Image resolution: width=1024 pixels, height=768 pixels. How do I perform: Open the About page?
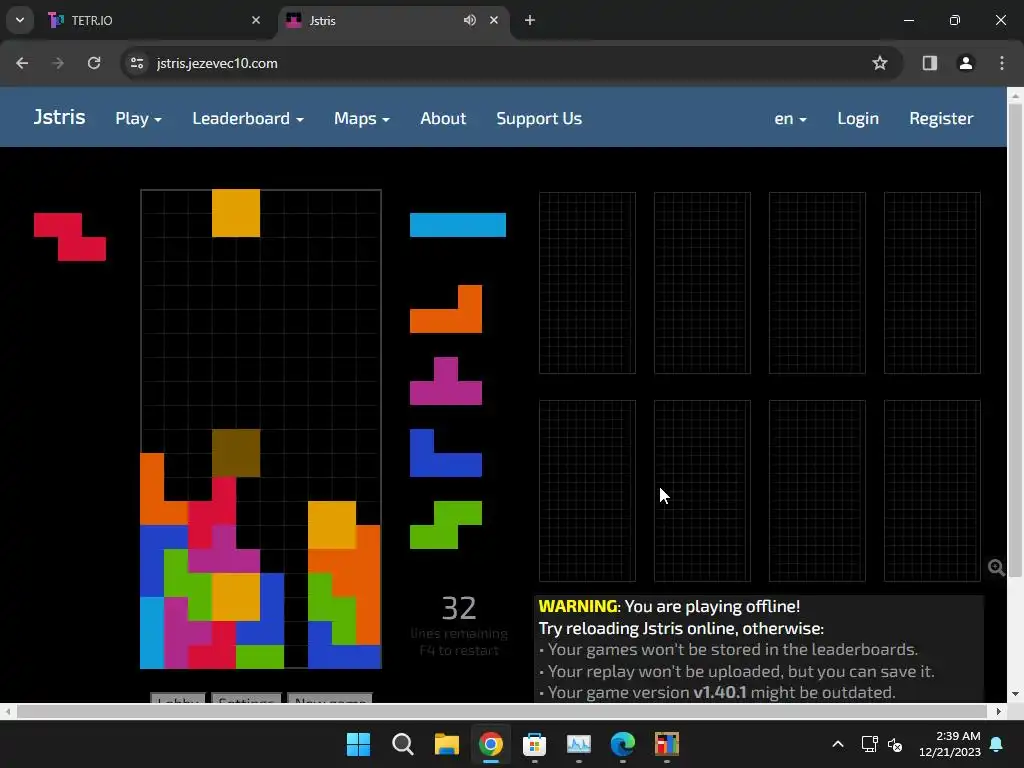point(443,118)
